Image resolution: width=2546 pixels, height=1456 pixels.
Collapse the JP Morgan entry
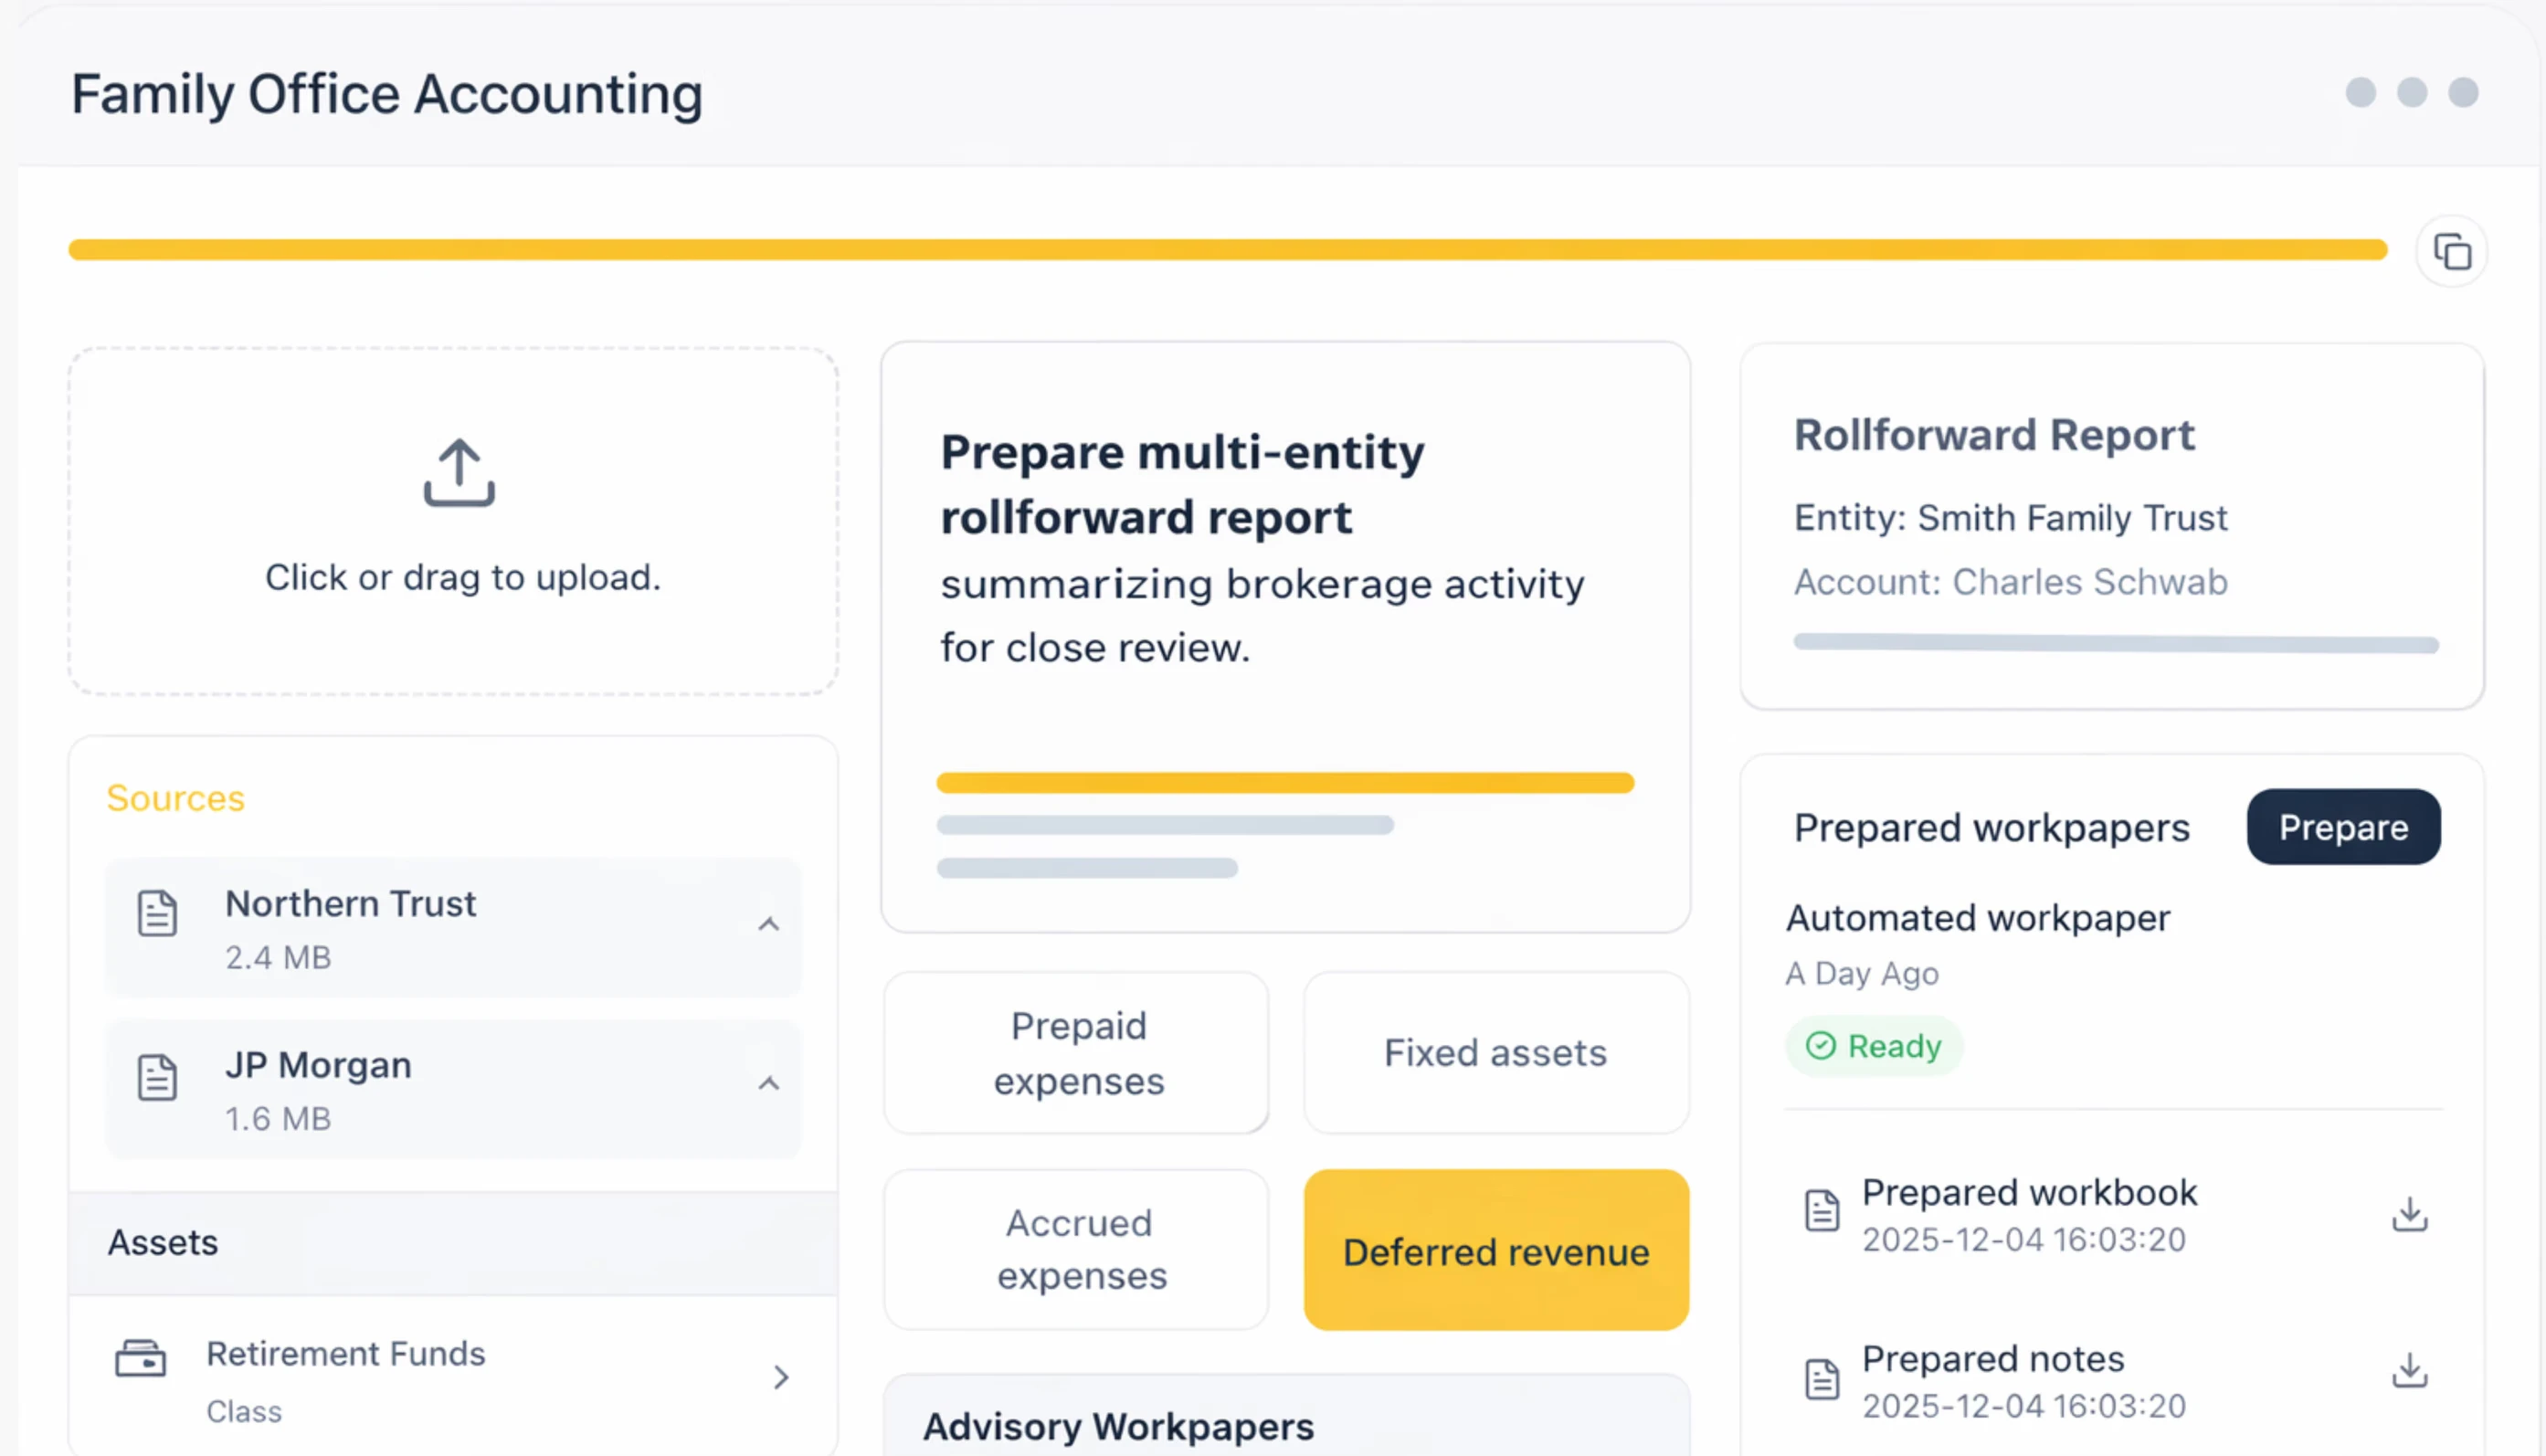coord(769,1083)
